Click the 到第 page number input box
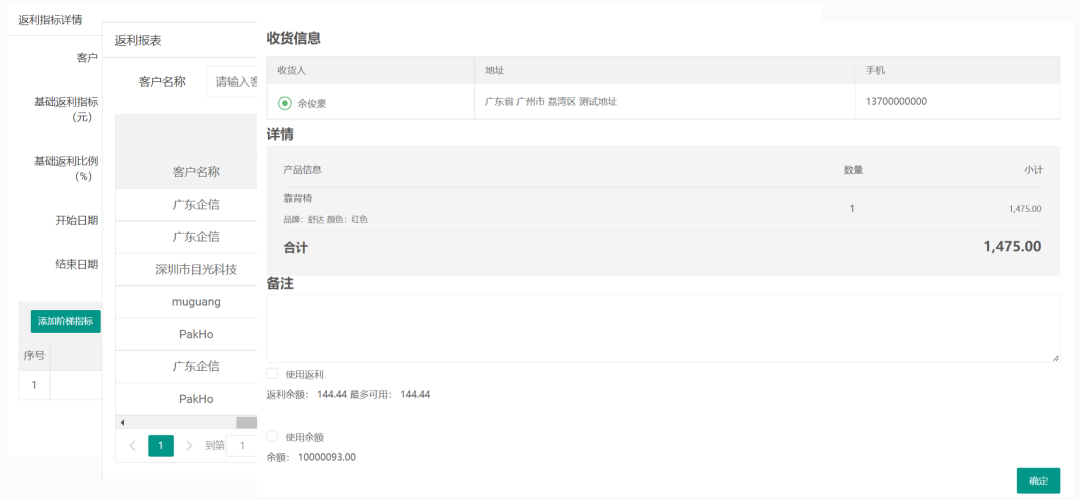This screenshot has height=500, width=1080. tap(241, 446)
